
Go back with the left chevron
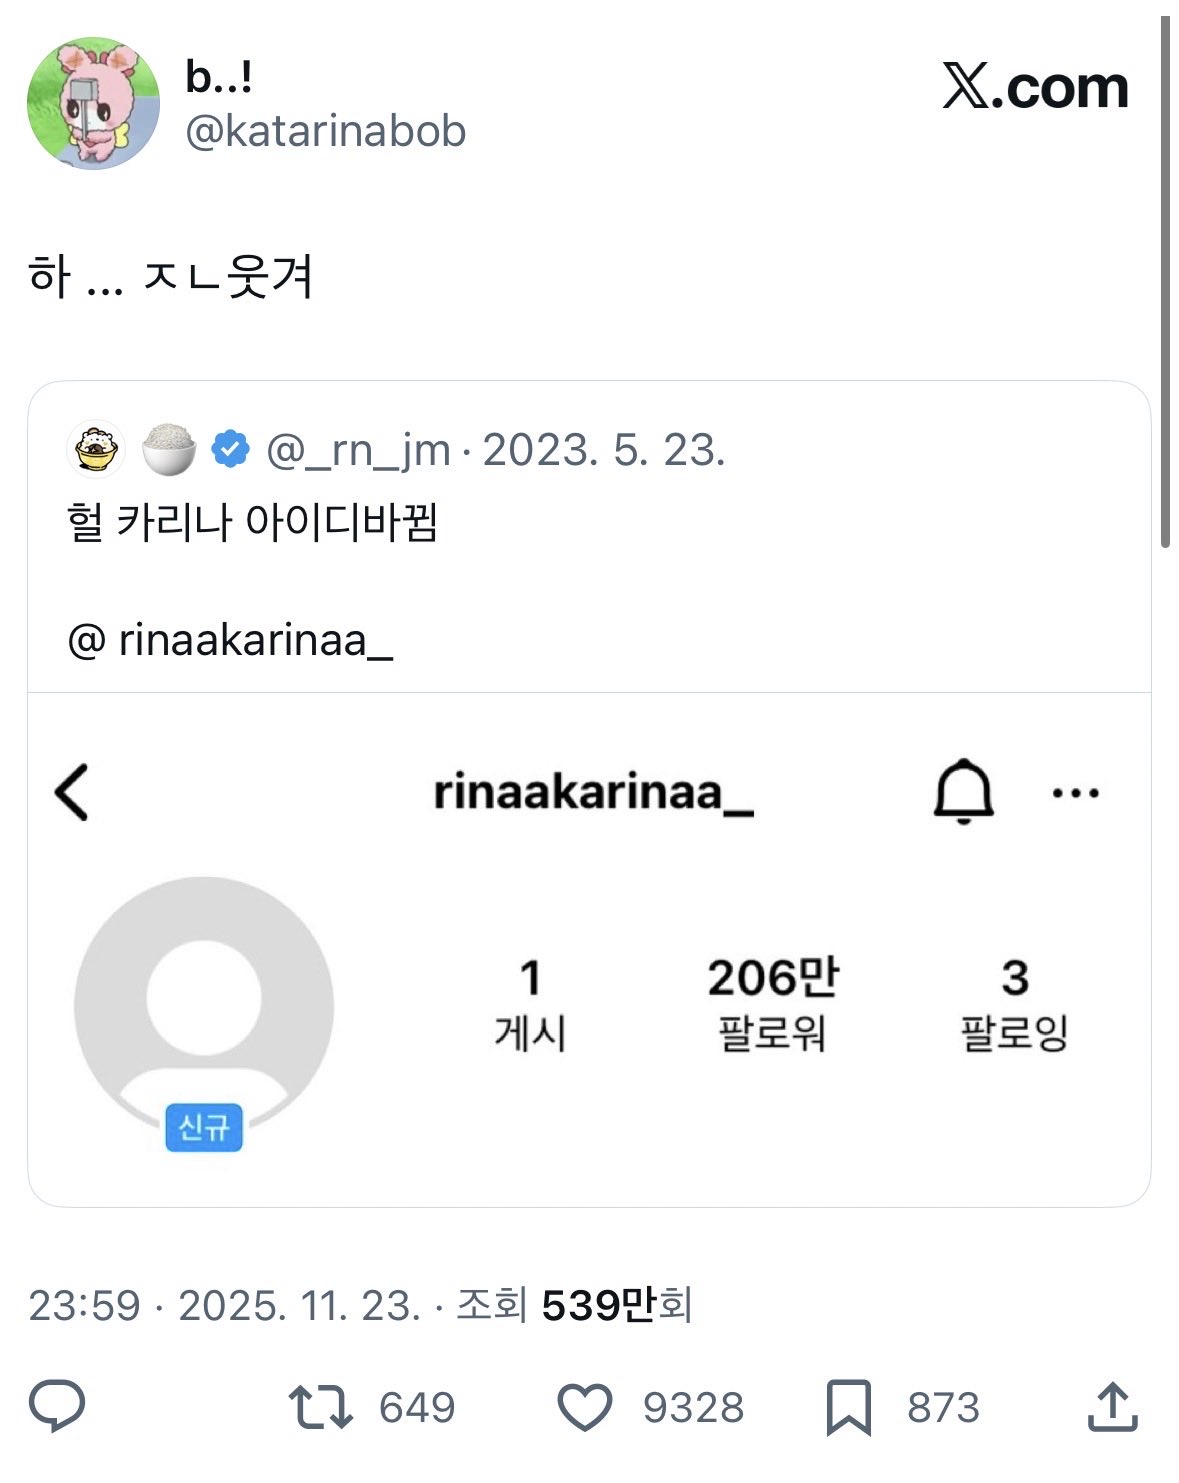point(72,792)
